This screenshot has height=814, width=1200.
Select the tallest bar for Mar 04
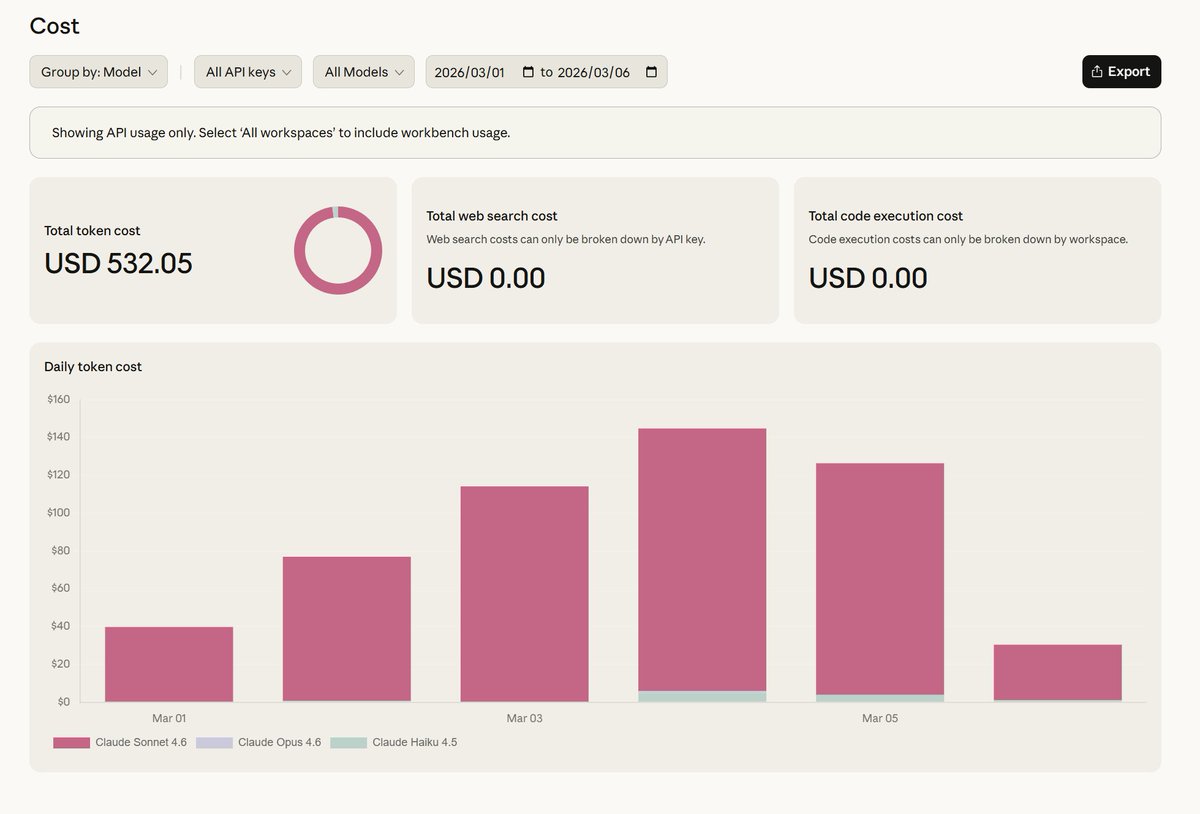point(702,560)
